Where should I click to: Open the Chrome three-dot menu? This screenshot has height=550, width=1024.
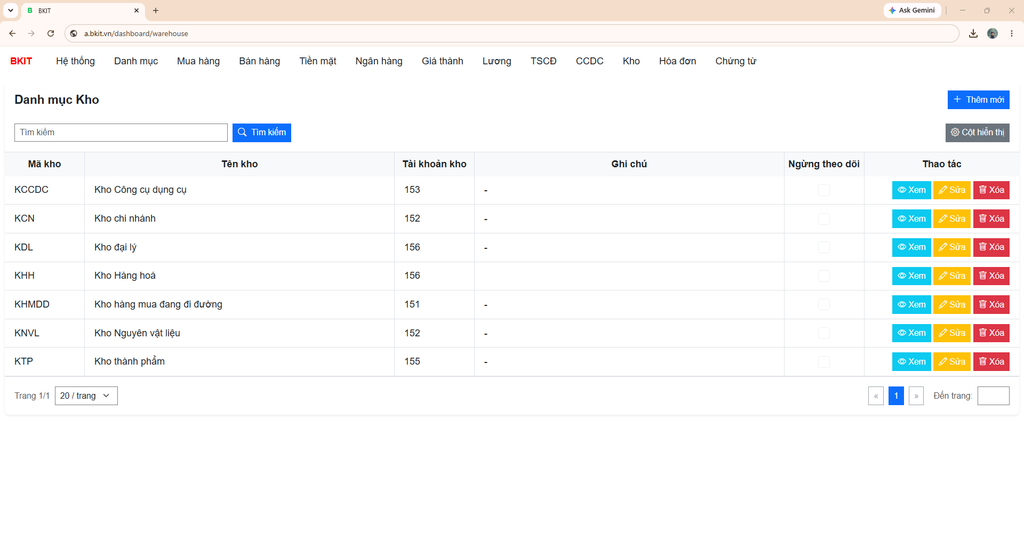(x=1012, y=33)
